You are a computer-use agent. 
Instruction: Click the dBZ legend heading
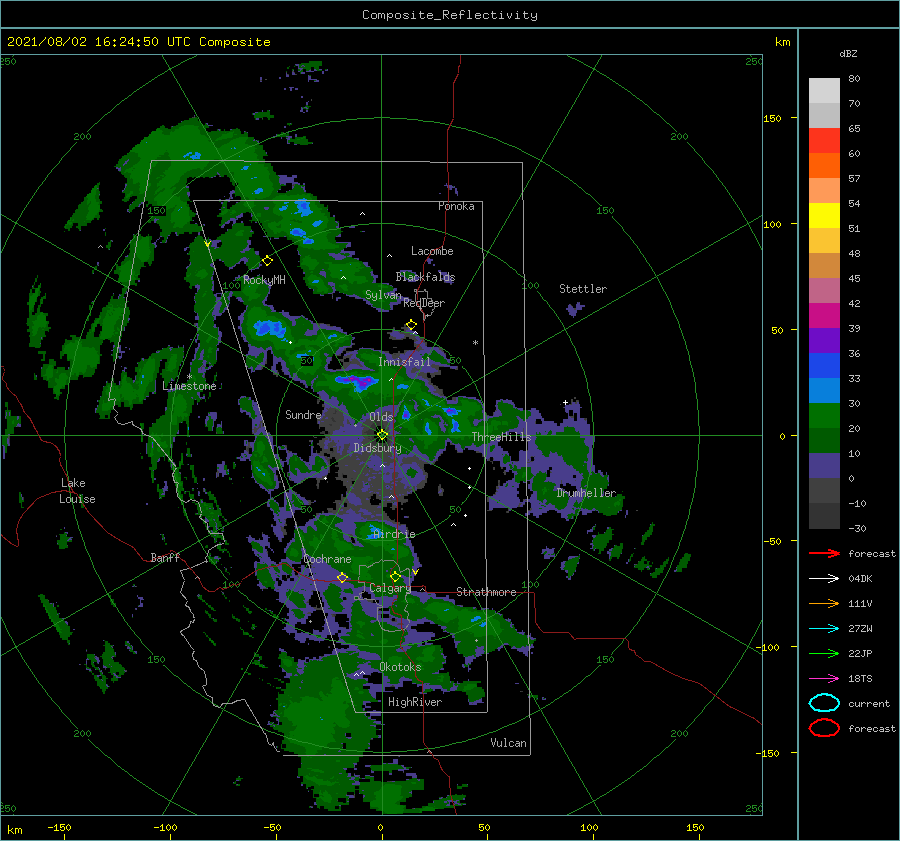[848, 53]
